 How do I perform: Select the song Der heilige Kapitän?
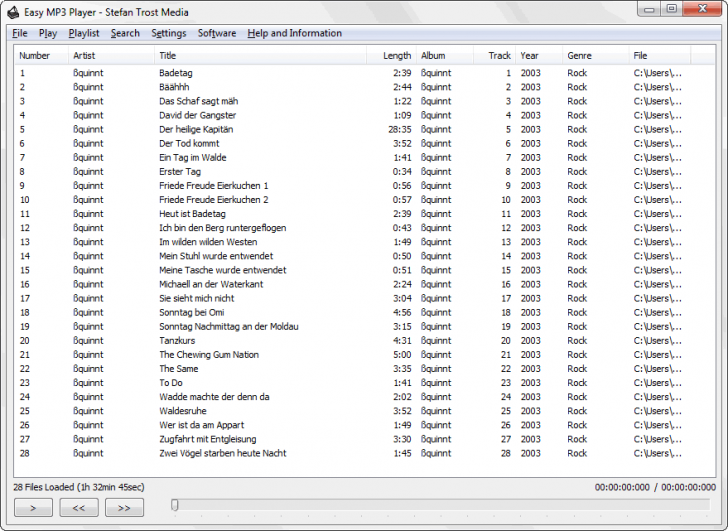(196, 129)
